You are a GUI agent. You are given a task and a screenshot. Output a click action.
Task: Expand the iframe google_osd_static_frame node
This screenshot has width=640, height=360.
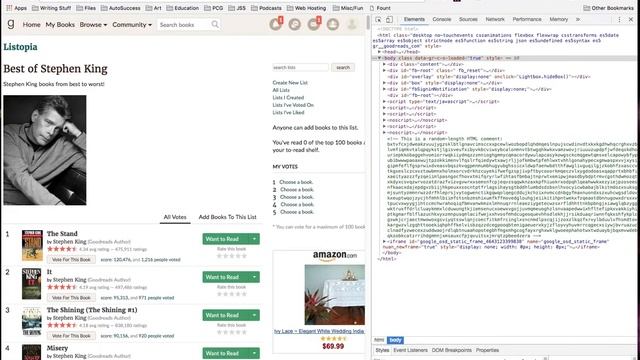coord(384,241)
